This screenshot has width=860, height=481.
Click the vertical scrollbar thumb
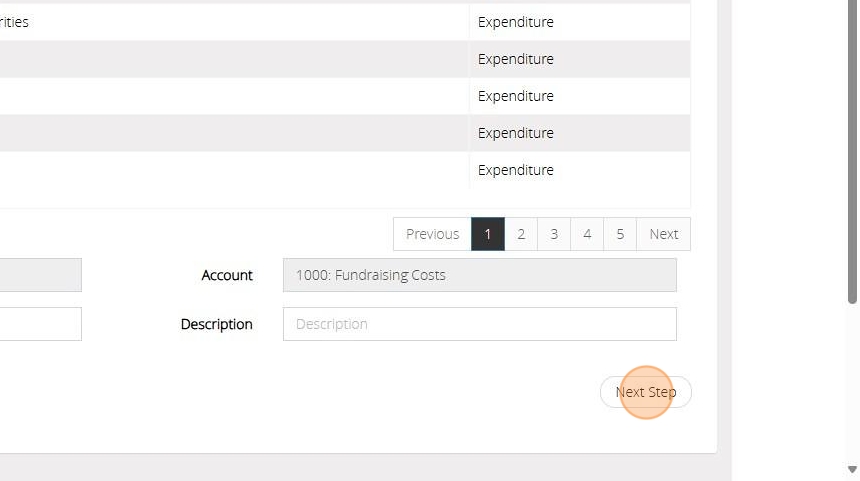pos(852,150)
